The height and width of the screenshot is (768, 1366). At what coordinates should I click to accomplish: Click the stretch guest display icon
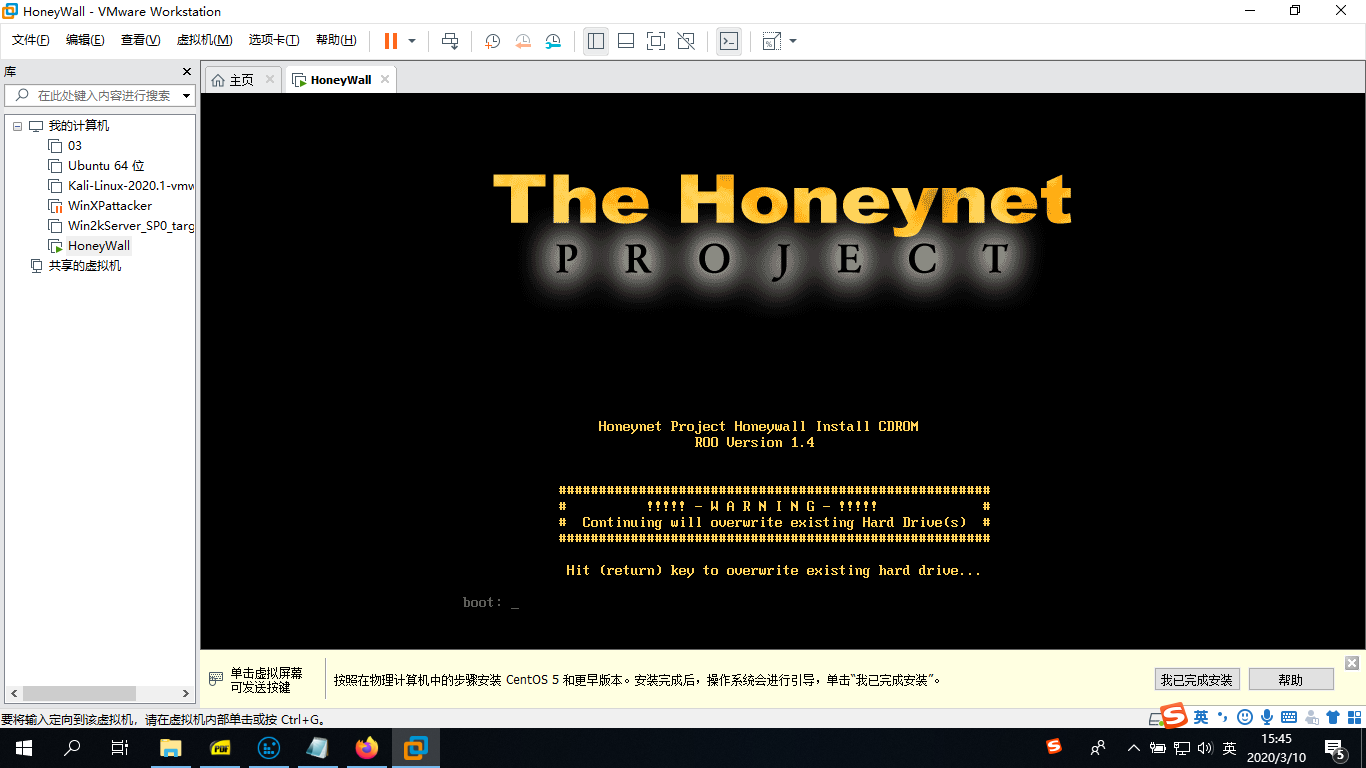pyautogui.click(x=771, y=41)
